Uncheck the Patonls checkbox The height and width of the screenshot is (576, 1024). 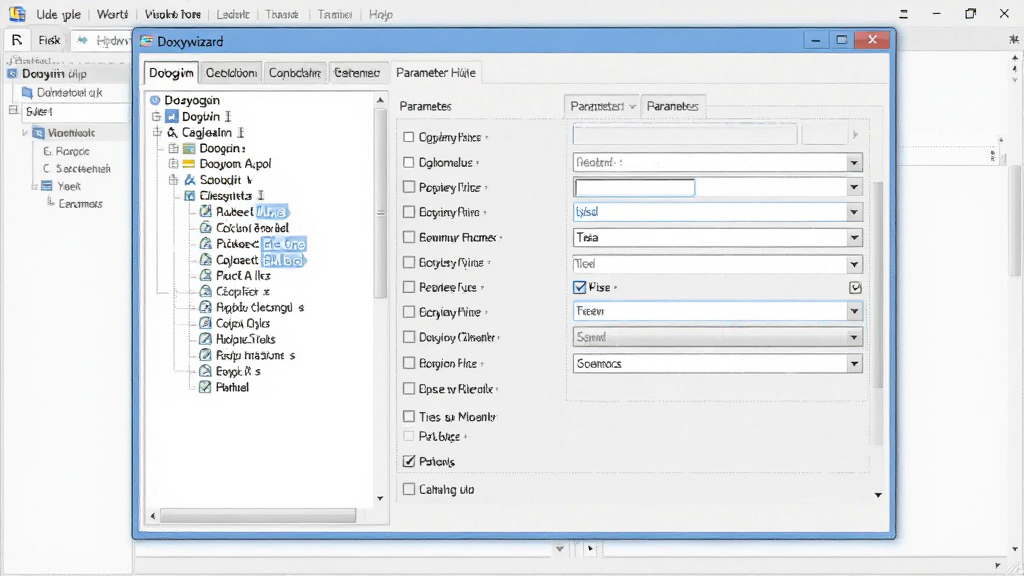pos(409,461)
